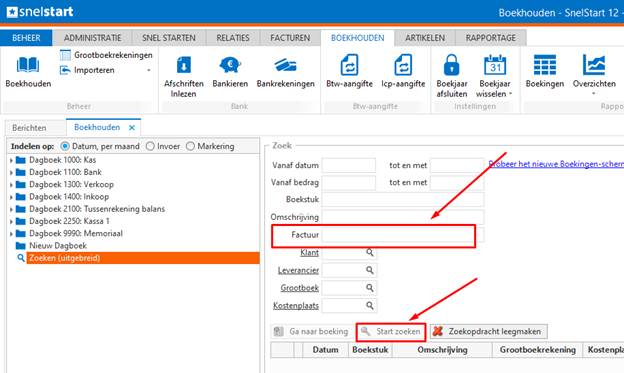Image resolution: width=624 pixels, height=373 pixels.
Task: Click the Grootboek label link
Action: coord(299,288)
